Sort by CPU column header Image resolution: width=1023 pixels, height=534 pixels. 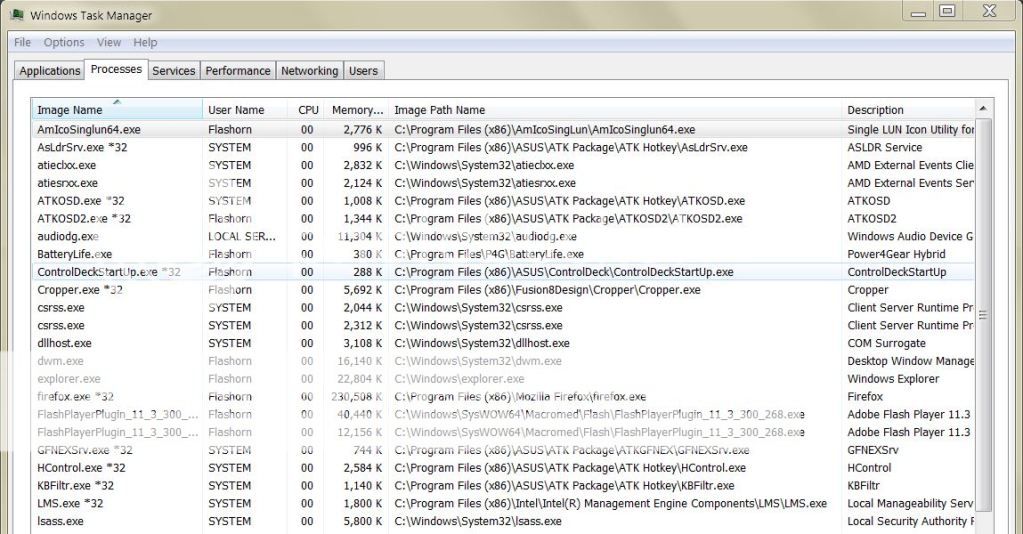[x=307, y=110]
